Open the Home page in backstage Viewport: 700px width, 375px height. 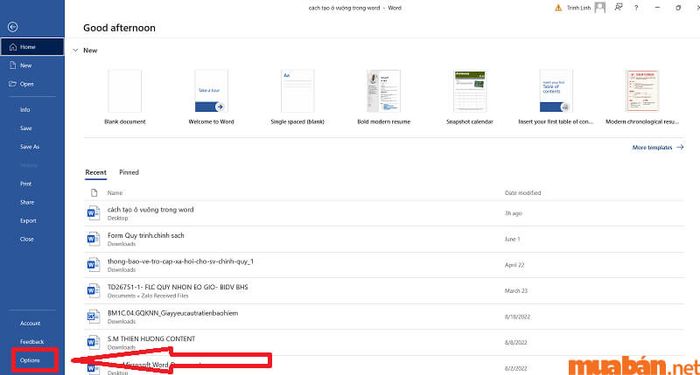click(x=32, y=47)
